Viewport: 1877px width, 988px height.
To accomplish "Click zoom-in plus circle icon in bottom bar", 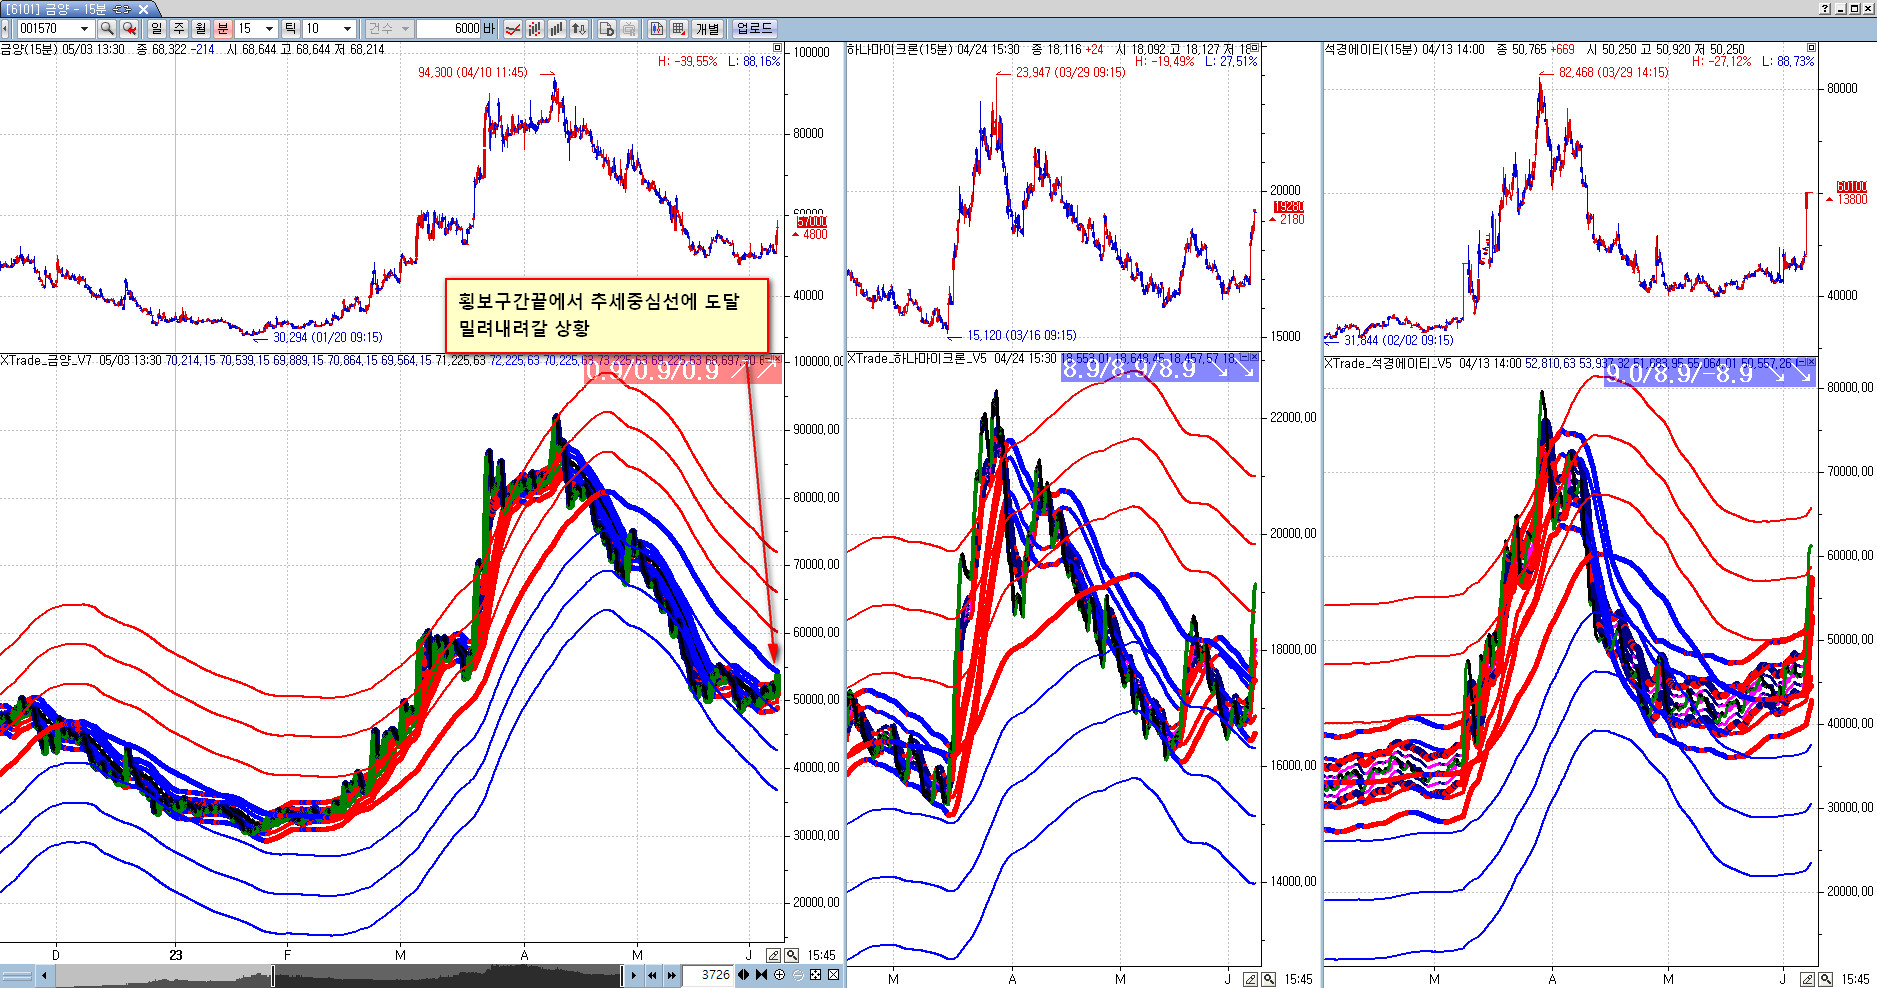I will 780,975.
